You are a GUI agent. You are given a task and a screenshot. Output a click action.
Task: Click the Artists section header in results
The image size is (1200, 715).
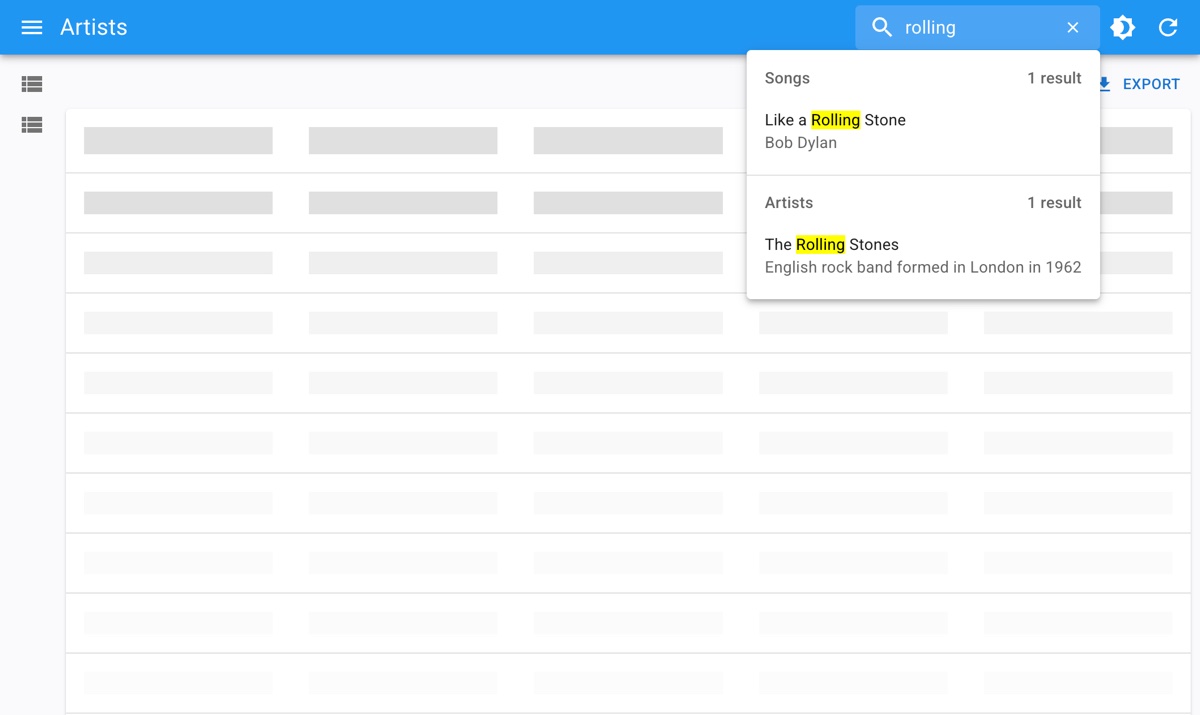tap(789, 202)
